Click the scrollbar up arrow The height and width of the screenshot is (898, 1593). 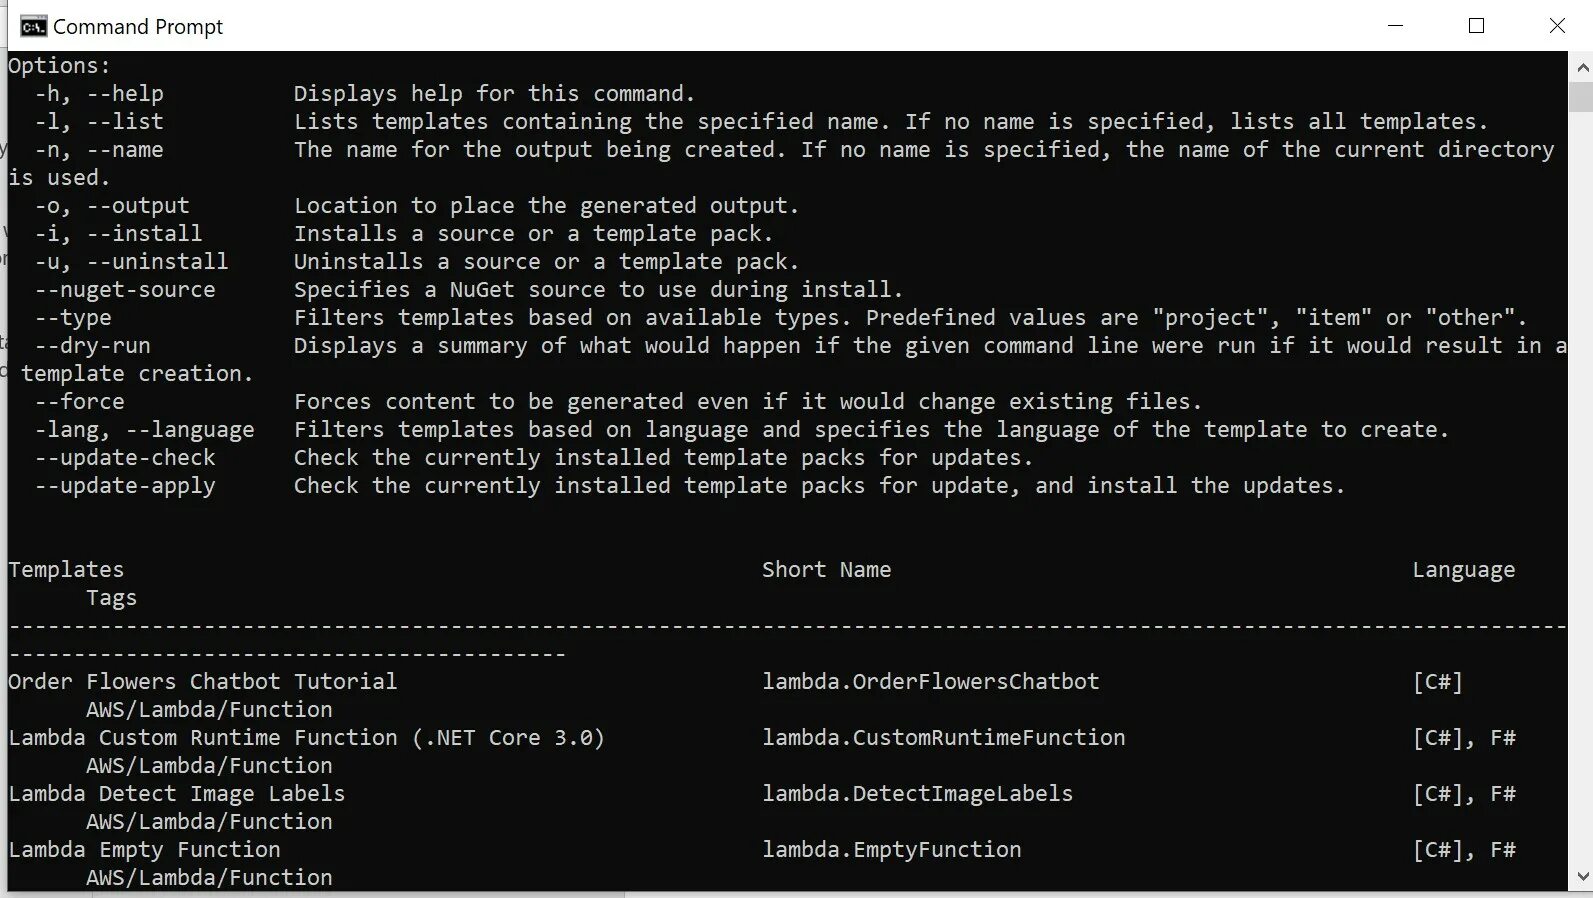[x=1582, y=67]
